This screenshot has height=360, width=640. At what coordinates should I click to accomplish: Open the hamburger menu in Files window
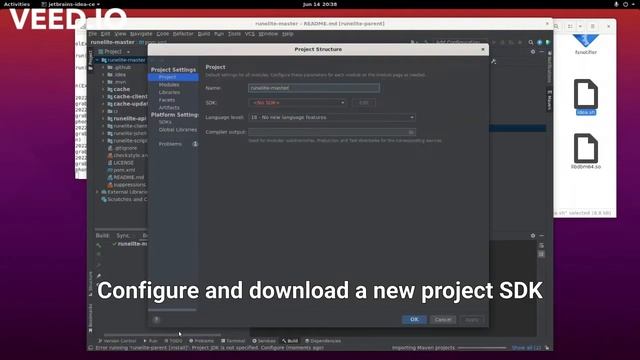[593, 26]
